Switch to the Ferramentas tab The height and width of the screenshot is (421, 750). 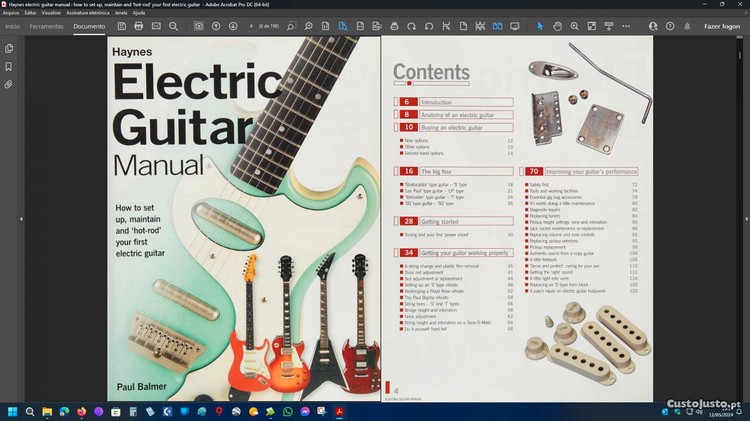point(47,25)
